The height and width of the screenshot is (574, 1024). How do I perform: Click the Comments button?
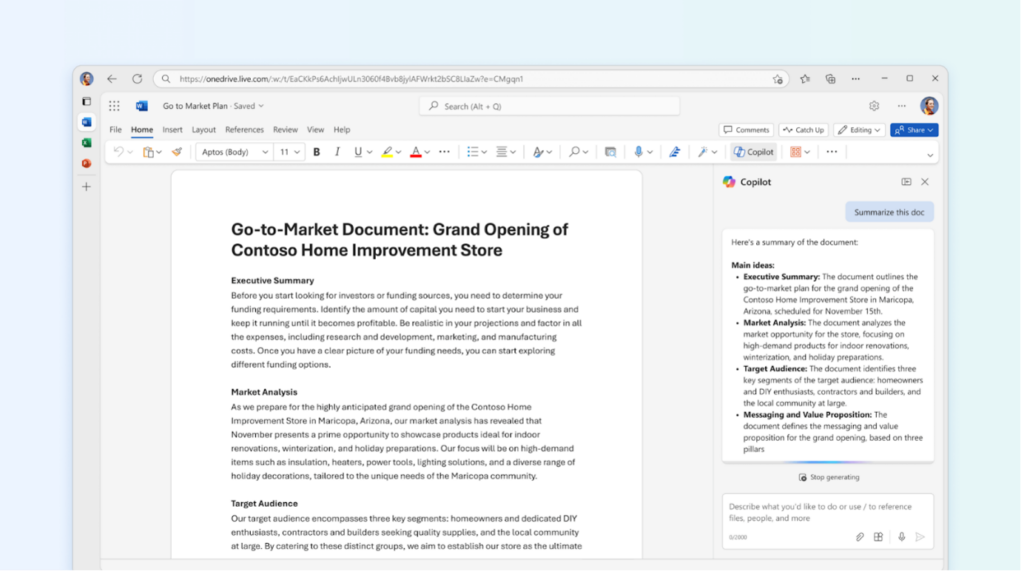point(746,130)
